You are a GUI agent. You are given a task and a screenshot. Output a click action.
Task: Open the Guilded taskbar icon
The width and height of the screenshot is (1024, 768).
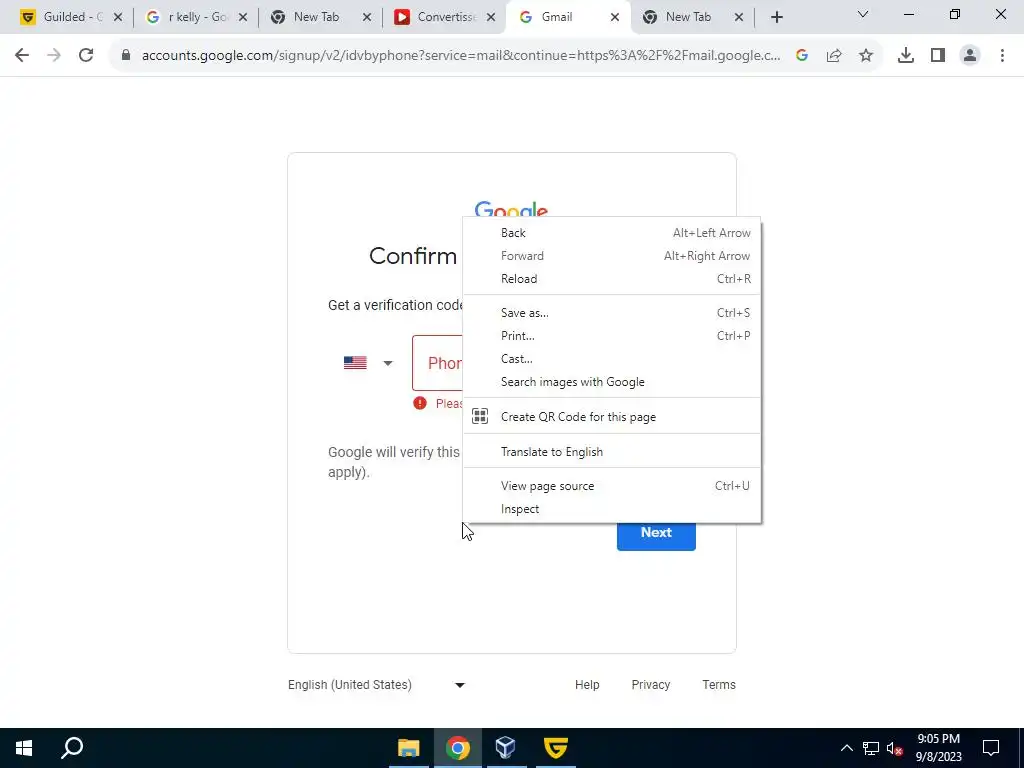tap(555, 748)
